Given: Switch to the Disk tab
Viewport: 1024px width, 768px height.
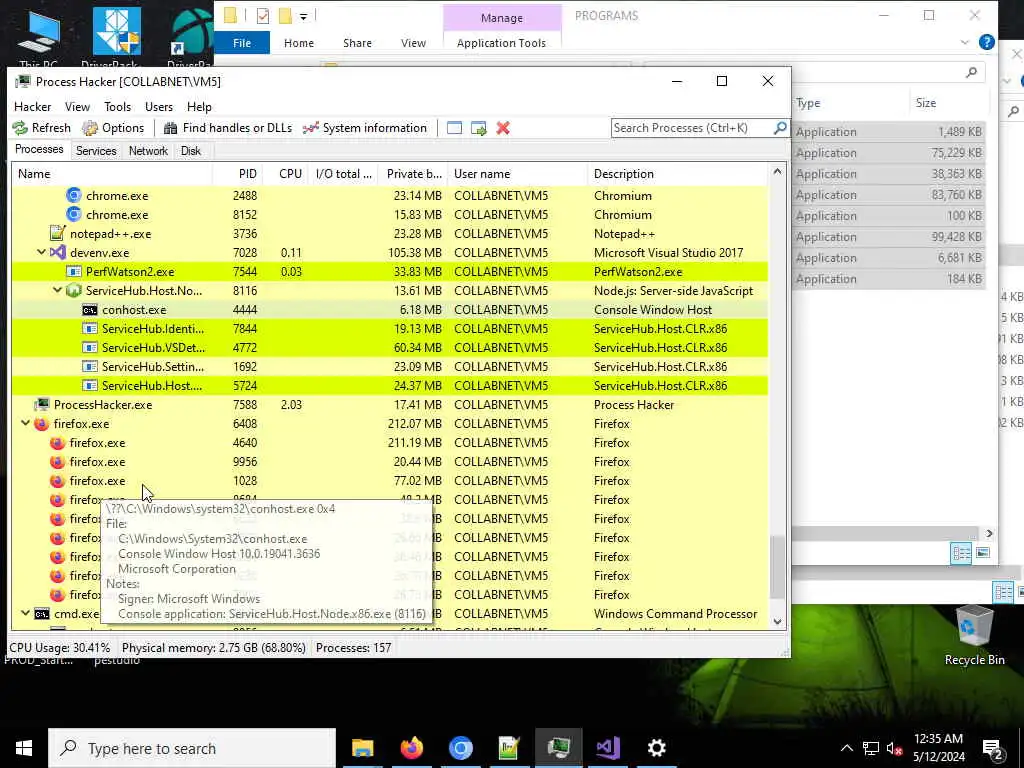Looking at the screenshot, I should tap(191, 151).
